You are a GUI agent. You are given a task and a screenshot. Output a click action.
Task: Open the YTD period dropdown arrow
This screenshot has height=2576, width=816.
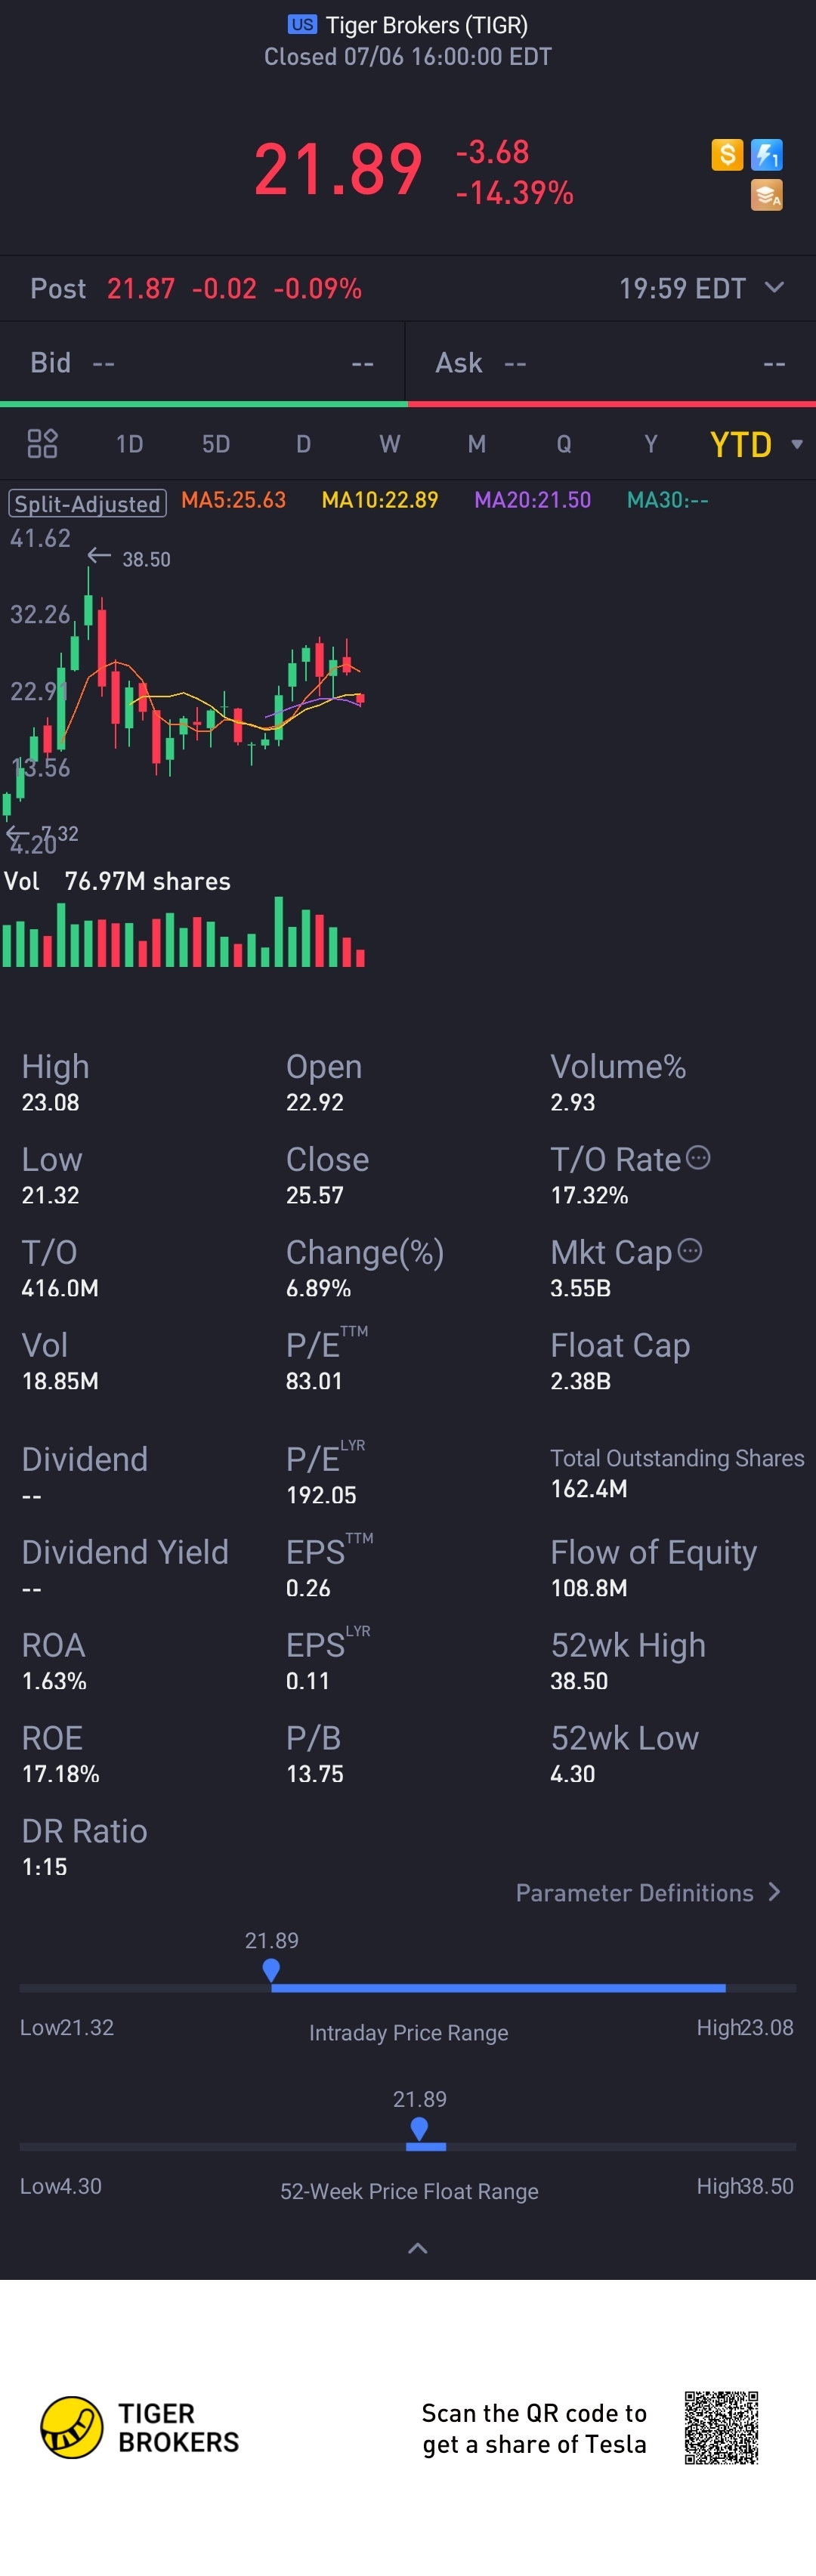pos(797,444)
